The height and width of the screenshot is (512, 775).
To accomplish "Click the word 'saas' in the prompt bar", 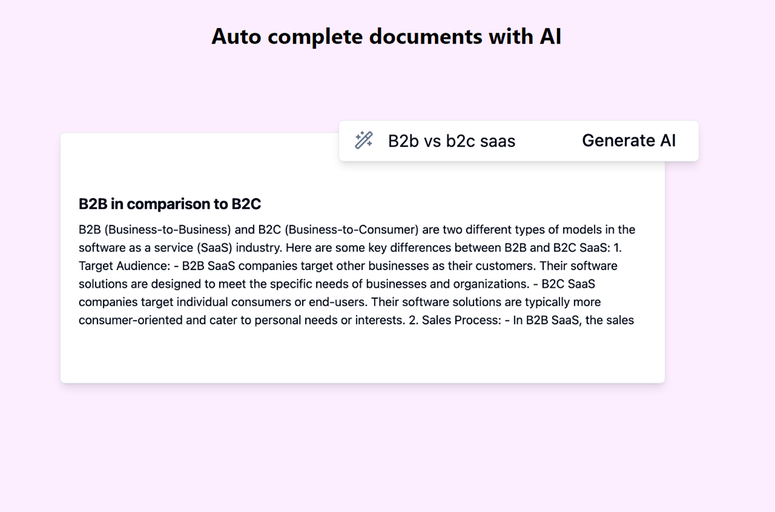I will (497, 141).
